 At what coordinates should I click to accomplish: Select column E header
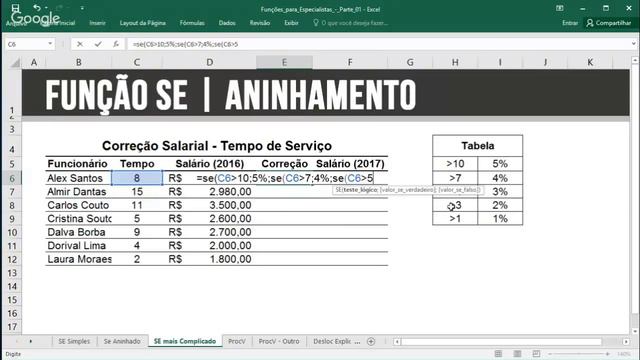point(284,62)
